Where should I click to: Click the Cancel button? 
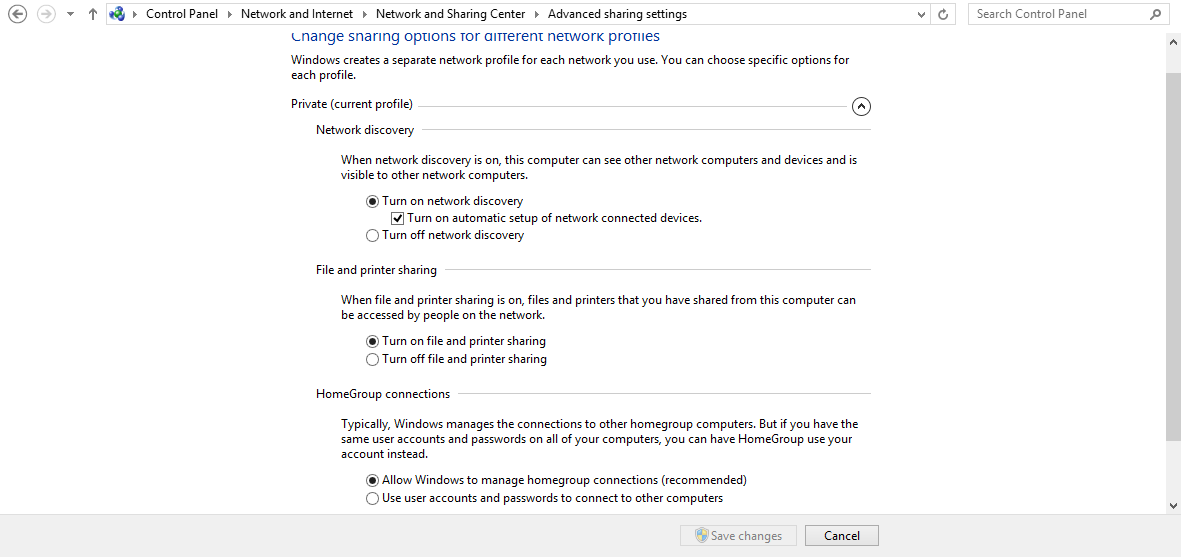click(841, 536)
